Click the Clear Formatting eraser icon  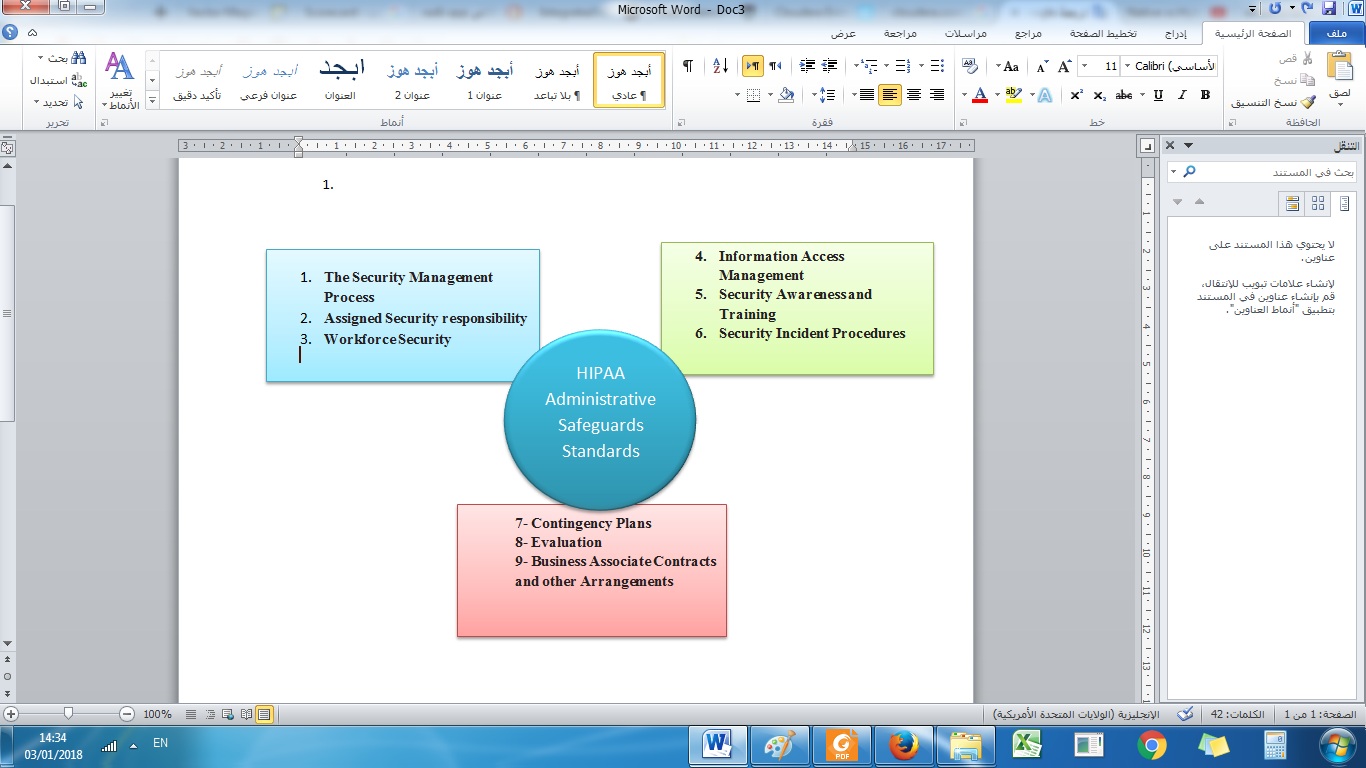970,66
